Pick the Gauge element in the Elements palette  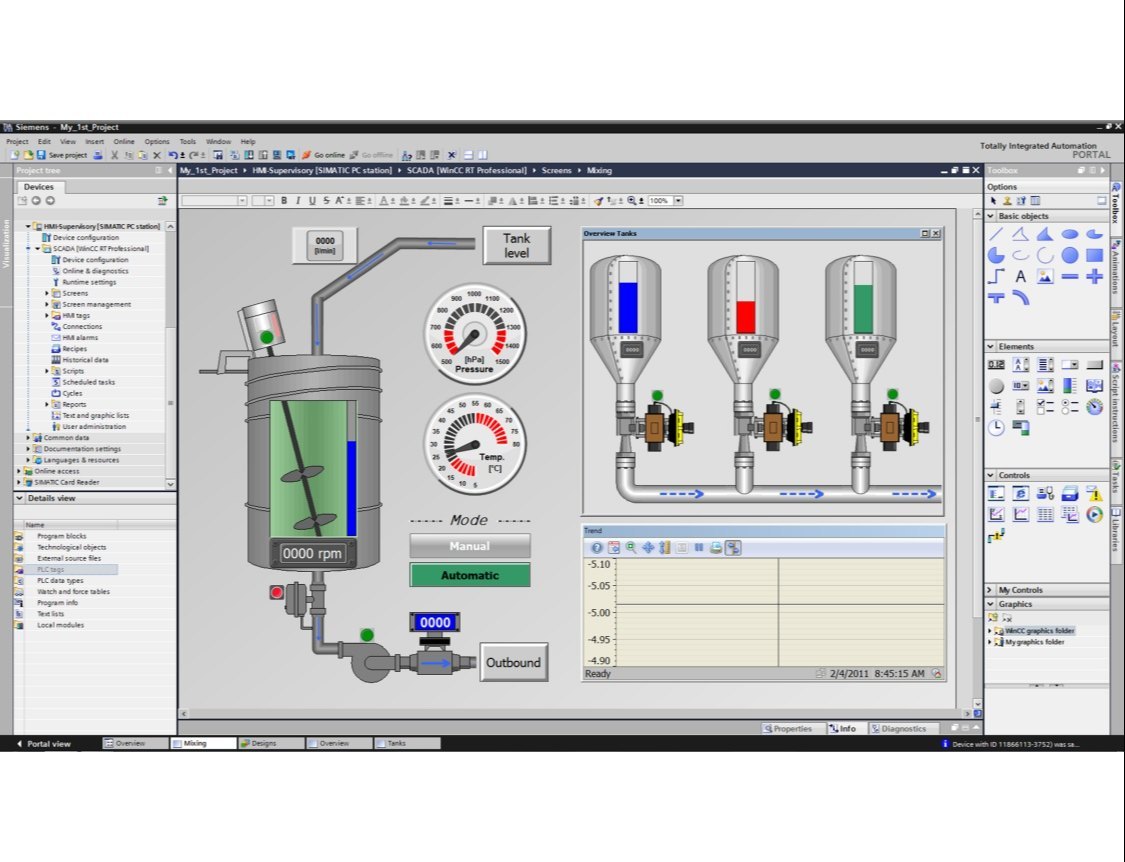pos(1094,406)
